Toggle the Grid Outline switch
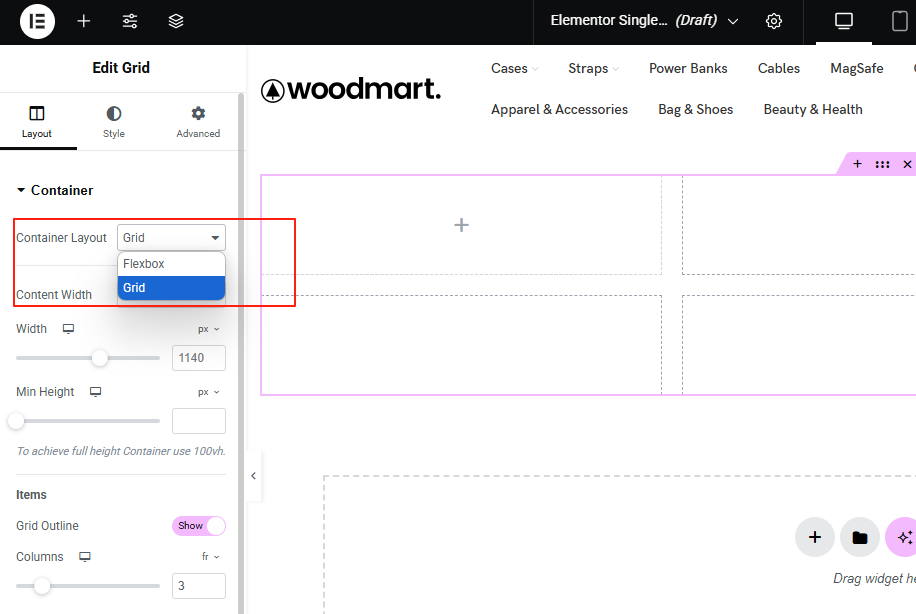 click(x=199, y=526)
